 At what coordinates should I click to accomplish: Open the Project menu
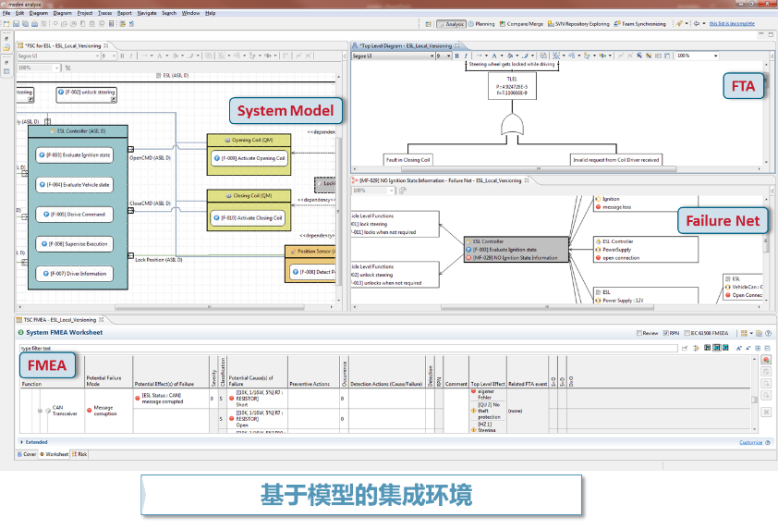click(85, 13)
